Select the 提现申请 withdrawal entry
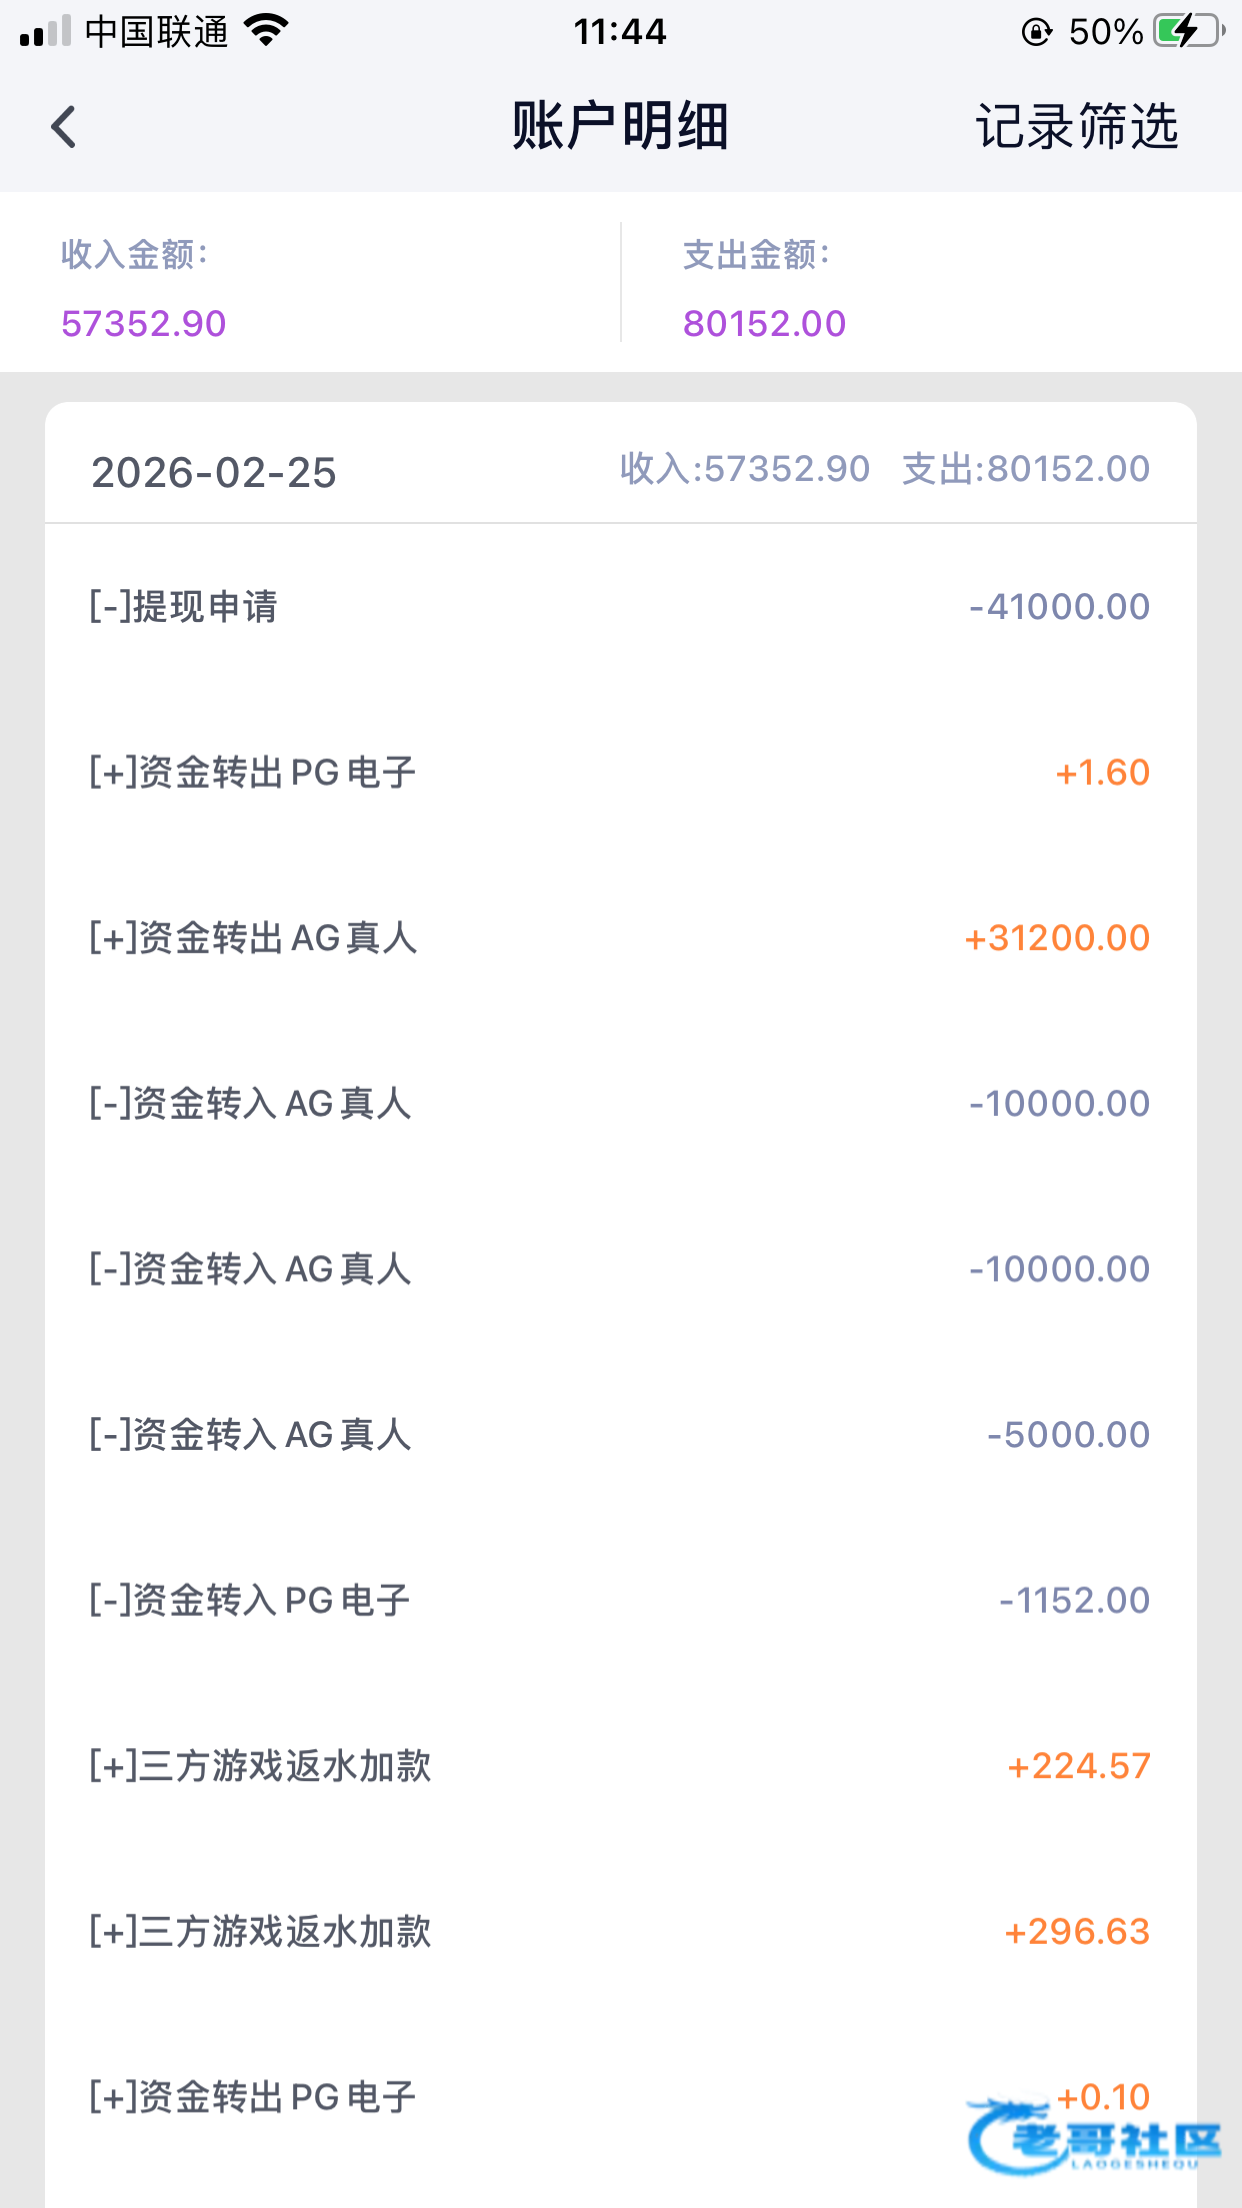This screenshot has height=2208, width=1242. pos(620,607)
